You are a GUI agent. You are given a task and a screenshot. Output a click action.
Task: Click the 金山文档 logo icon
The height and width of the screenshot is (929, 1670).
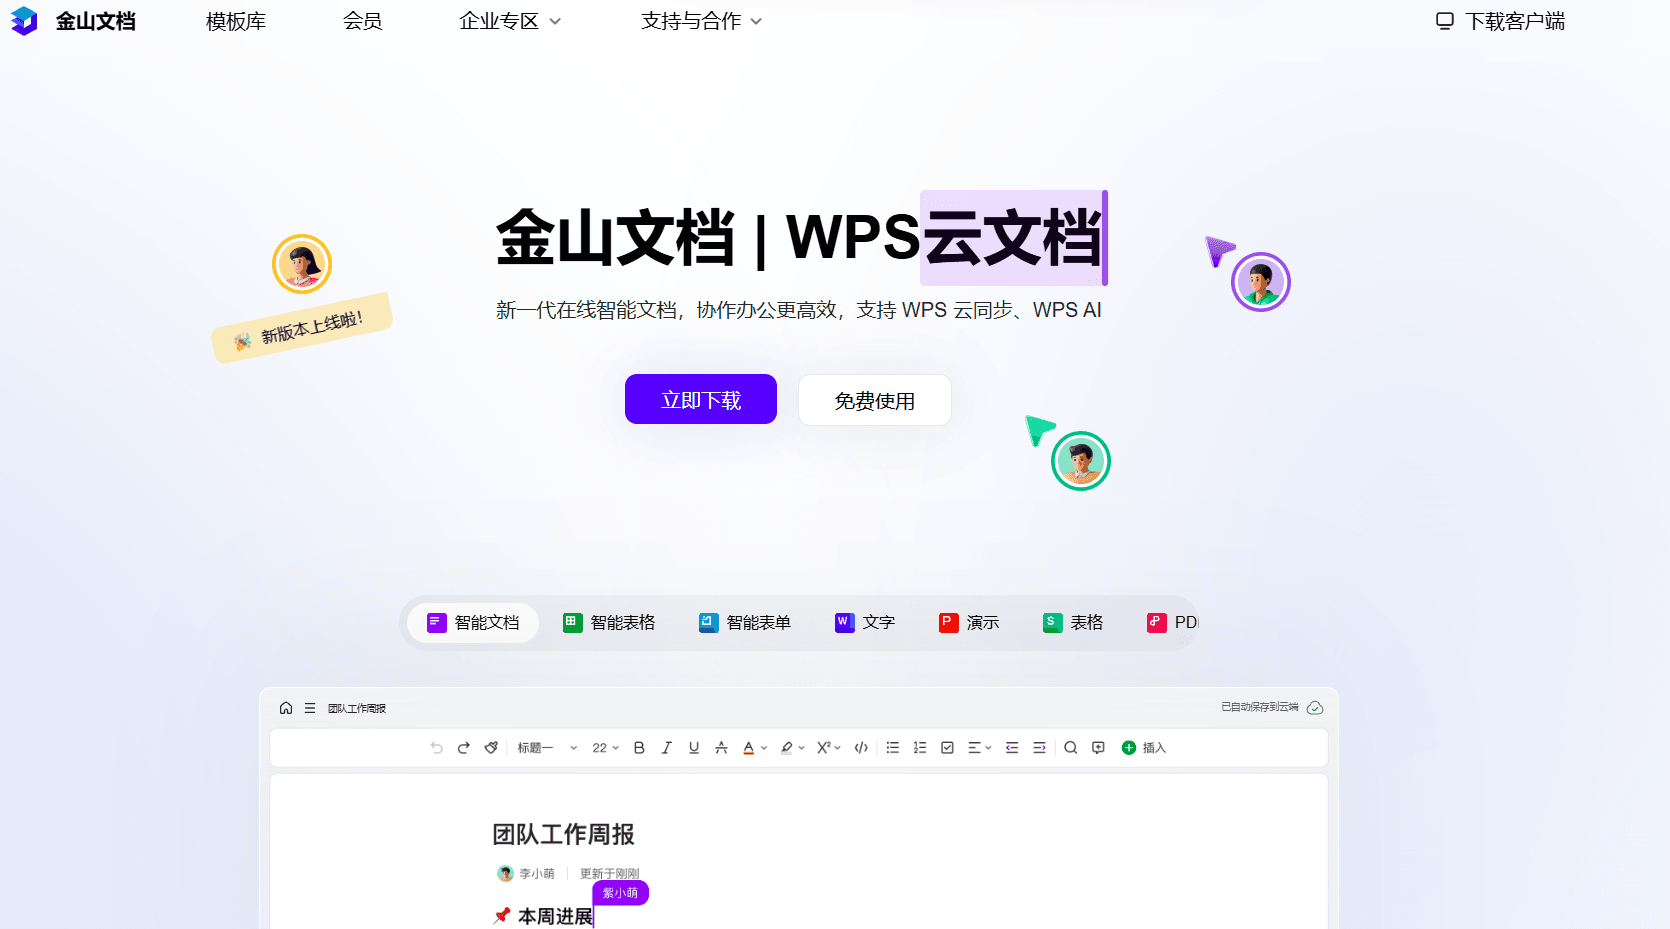24,21
